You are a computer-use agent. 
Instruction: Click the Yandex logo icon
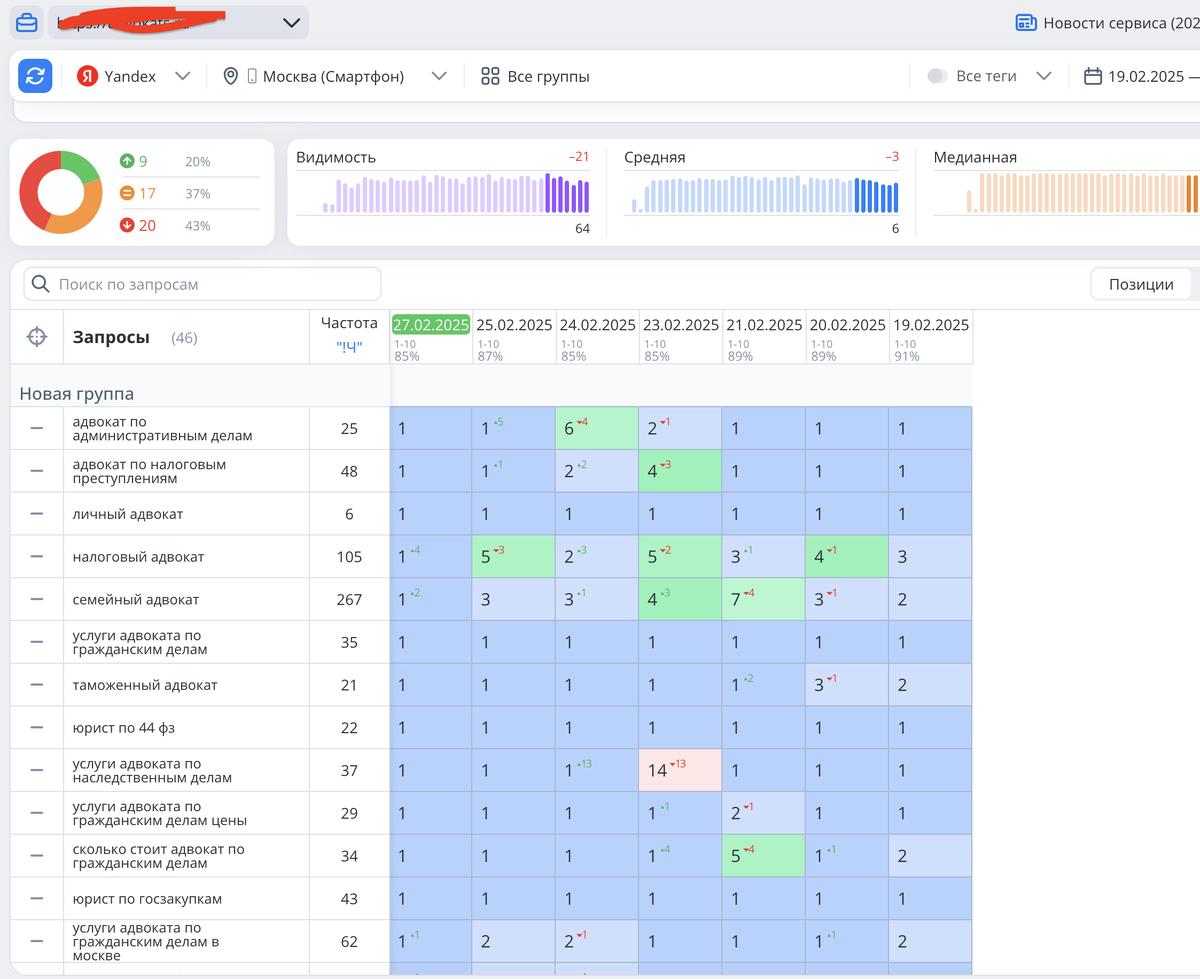pyautogui.click(x=88, y=76)
